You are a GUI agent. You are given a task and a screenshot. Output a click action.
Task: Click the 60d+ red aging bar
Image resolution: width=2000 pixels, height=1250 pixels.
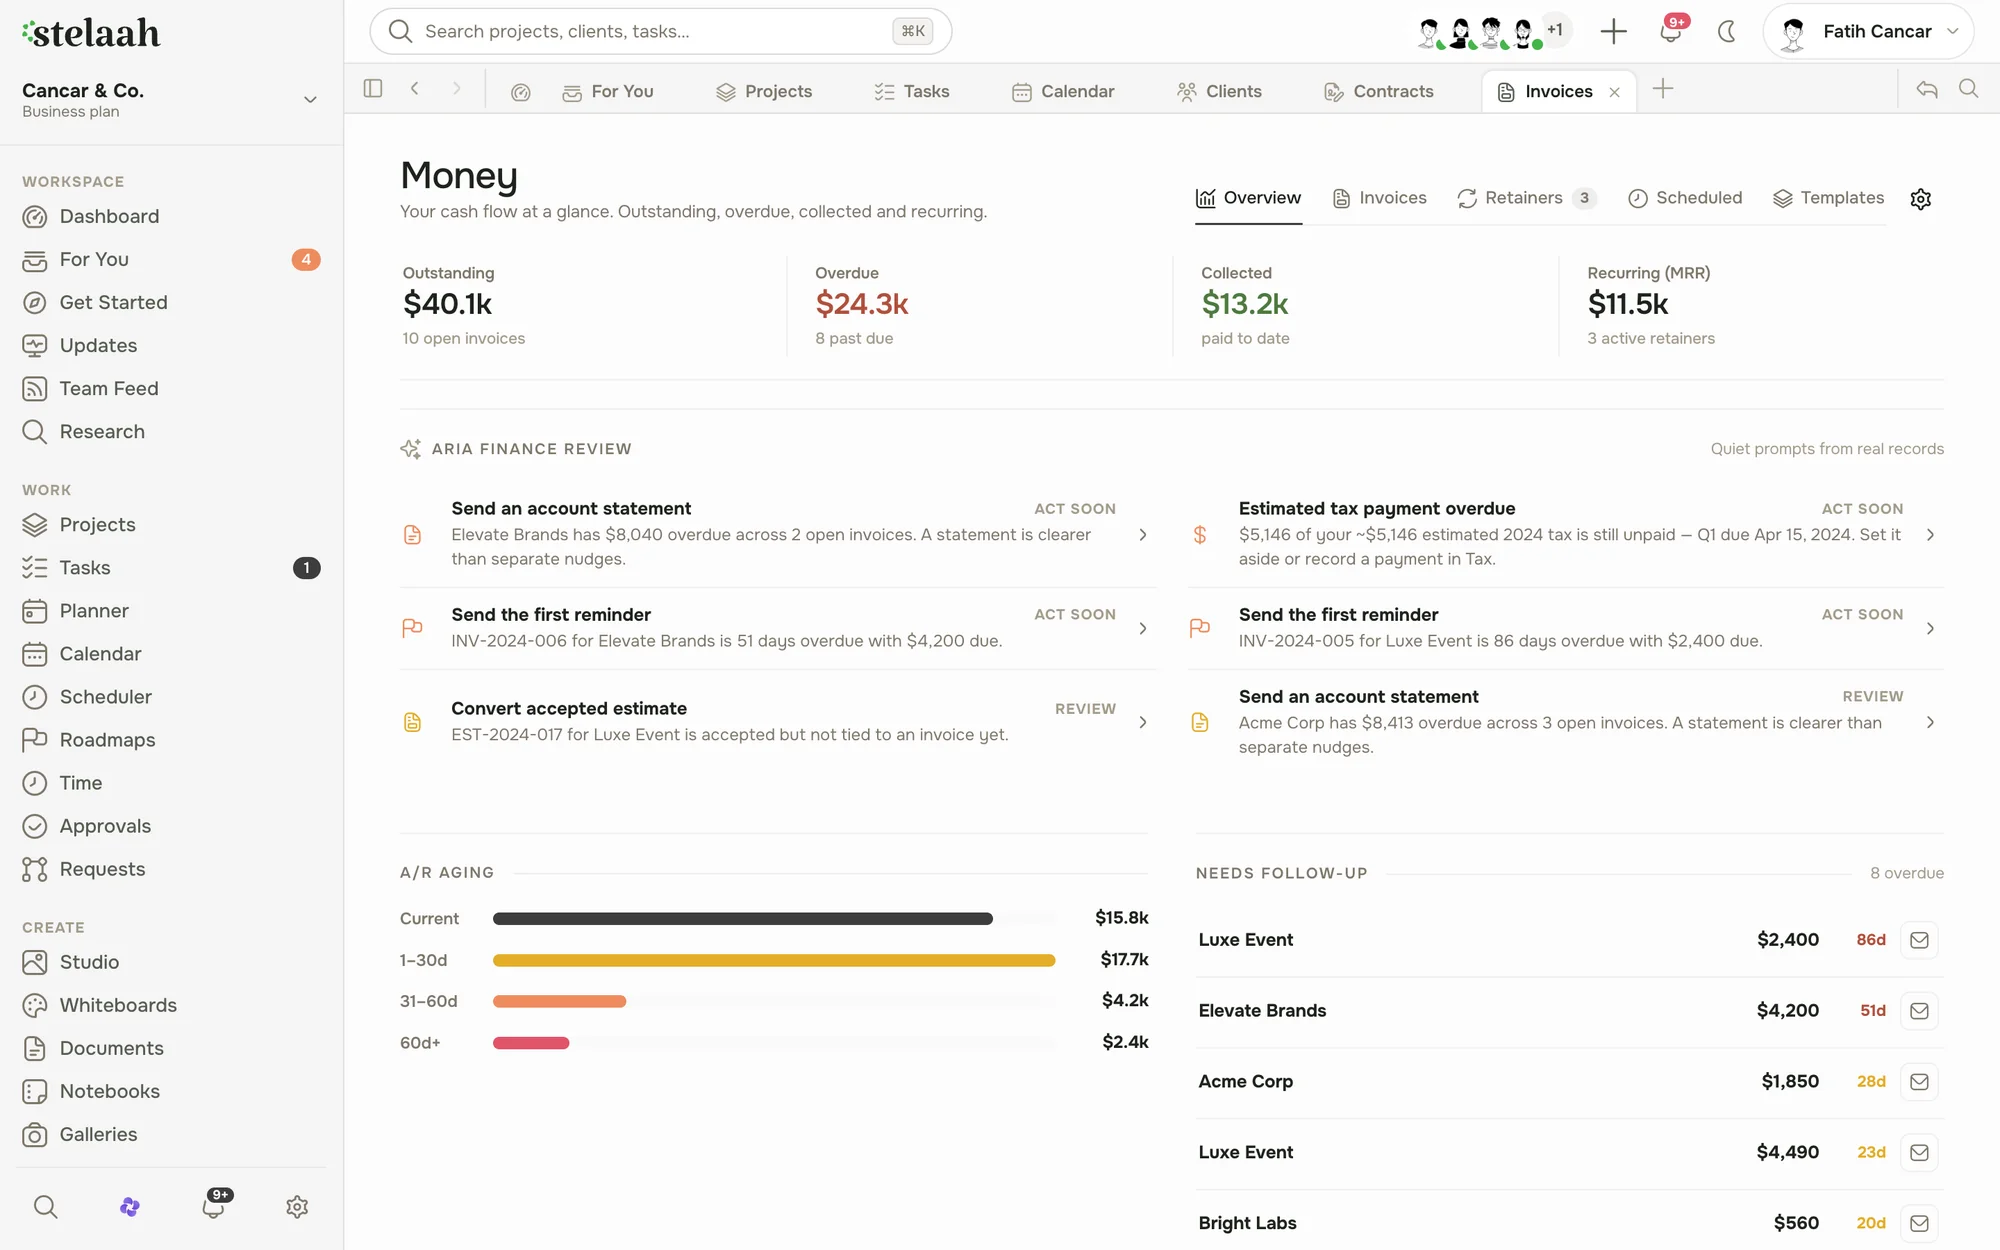coord(531,1043)
